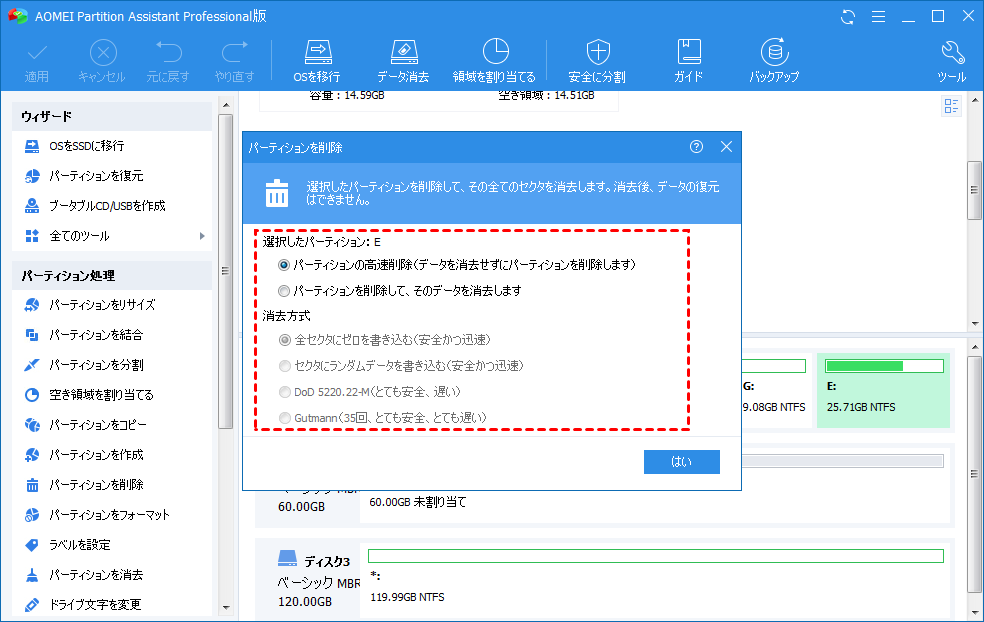Select the E: 25.71GB NTFS partition
The height and width of the screenshot is (622, 984).
coord(883,390)
